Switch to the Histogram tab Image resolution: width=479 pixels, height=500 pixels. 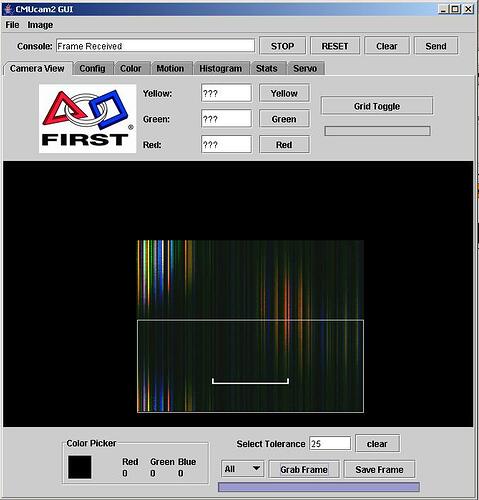pyautogui.click(x=221, y=68)
